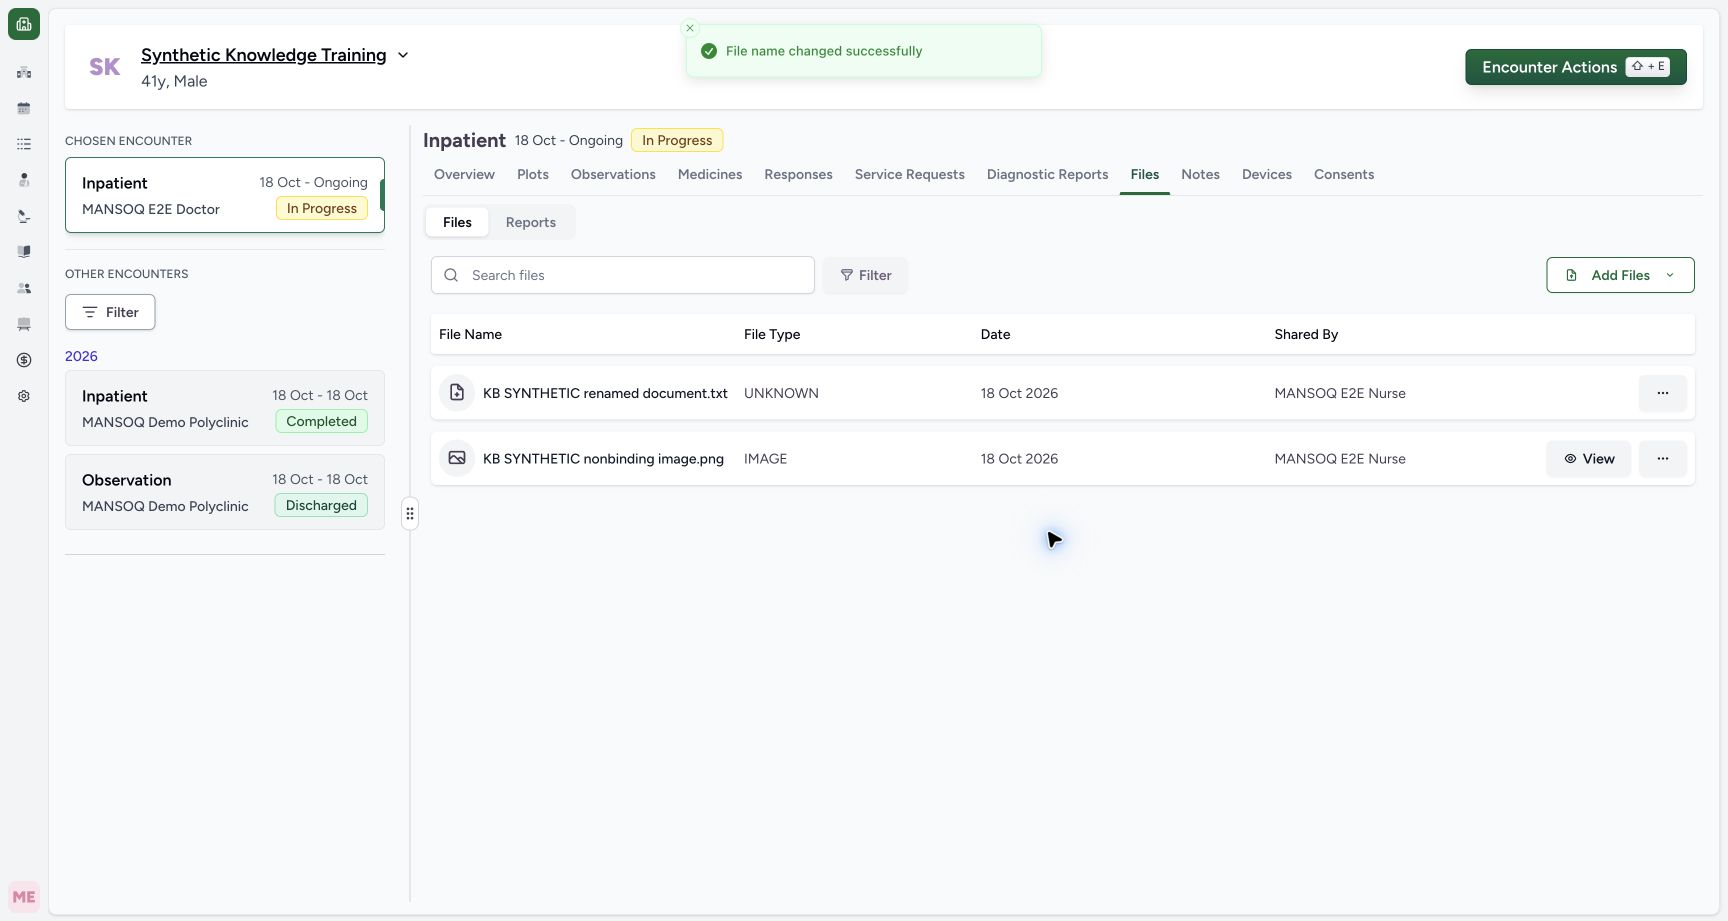The height and width of the screenshot is (921, 1728).
Task: Open the Discharged Observation encounter card
Action: coord(225,492)
